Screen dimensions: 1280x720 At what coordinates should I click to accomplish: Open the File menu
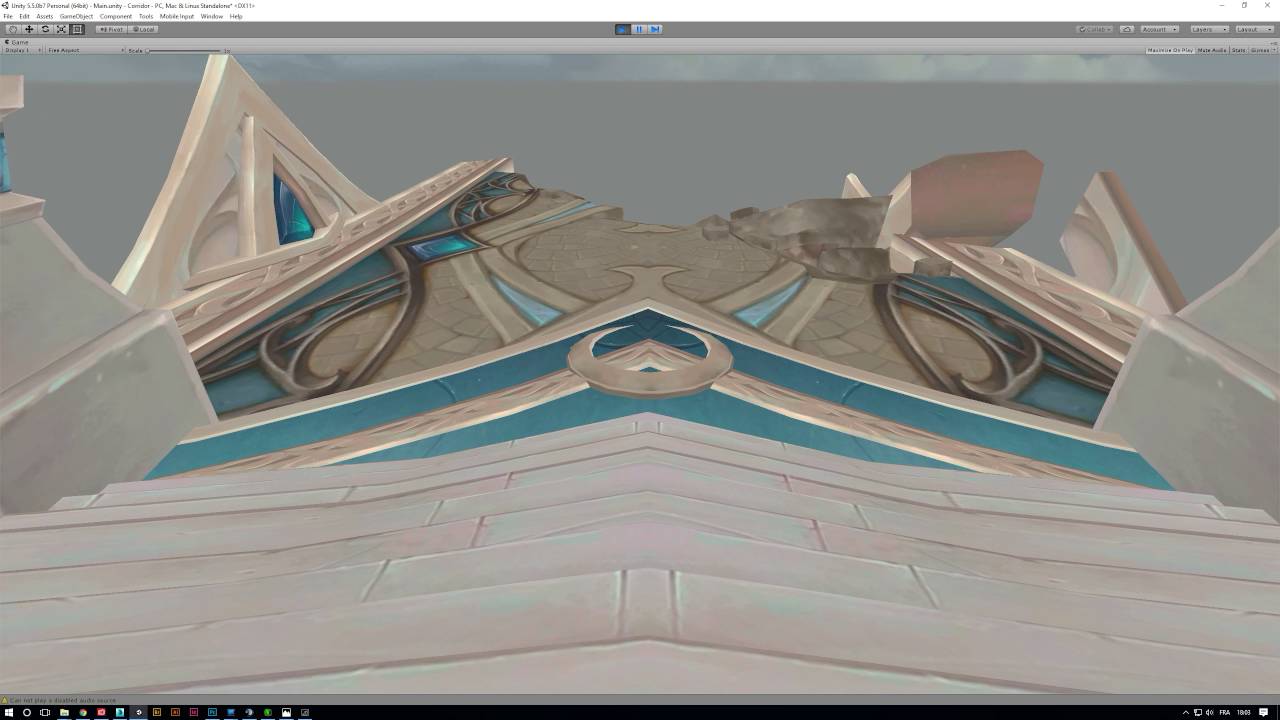point(8,16)
